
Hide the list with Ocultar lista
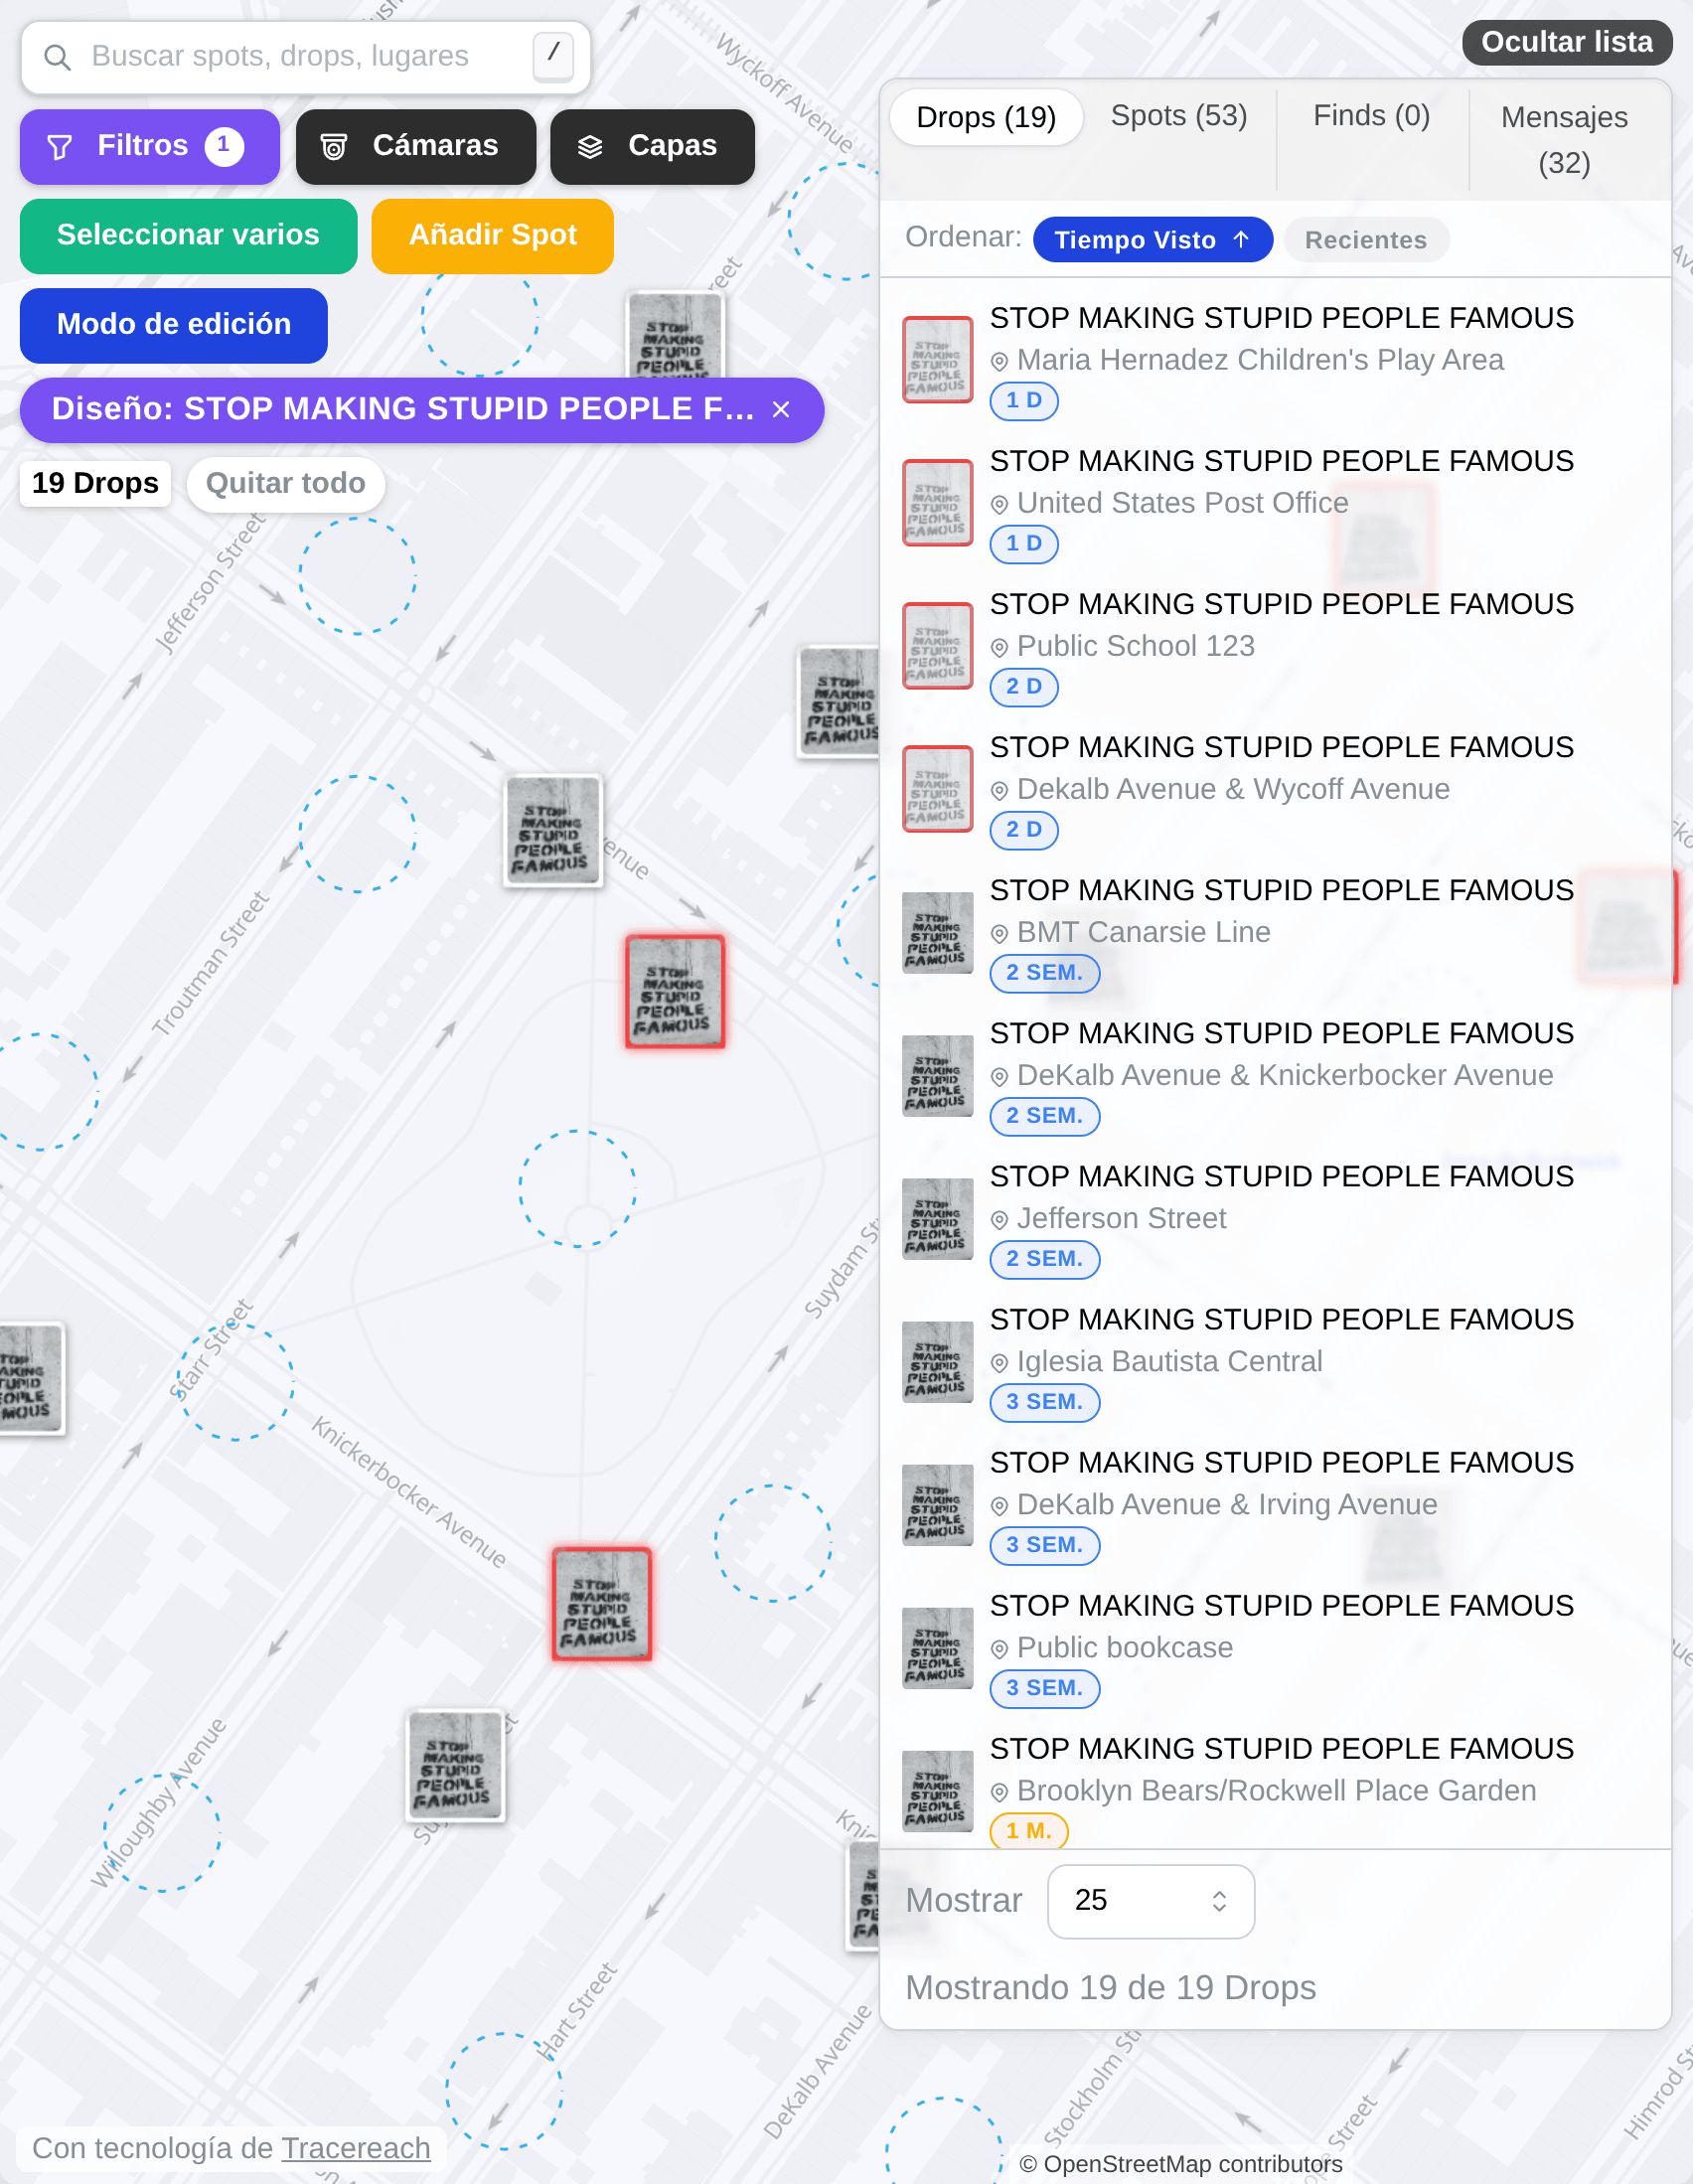pyautogui.click(x=1566, y=42)
